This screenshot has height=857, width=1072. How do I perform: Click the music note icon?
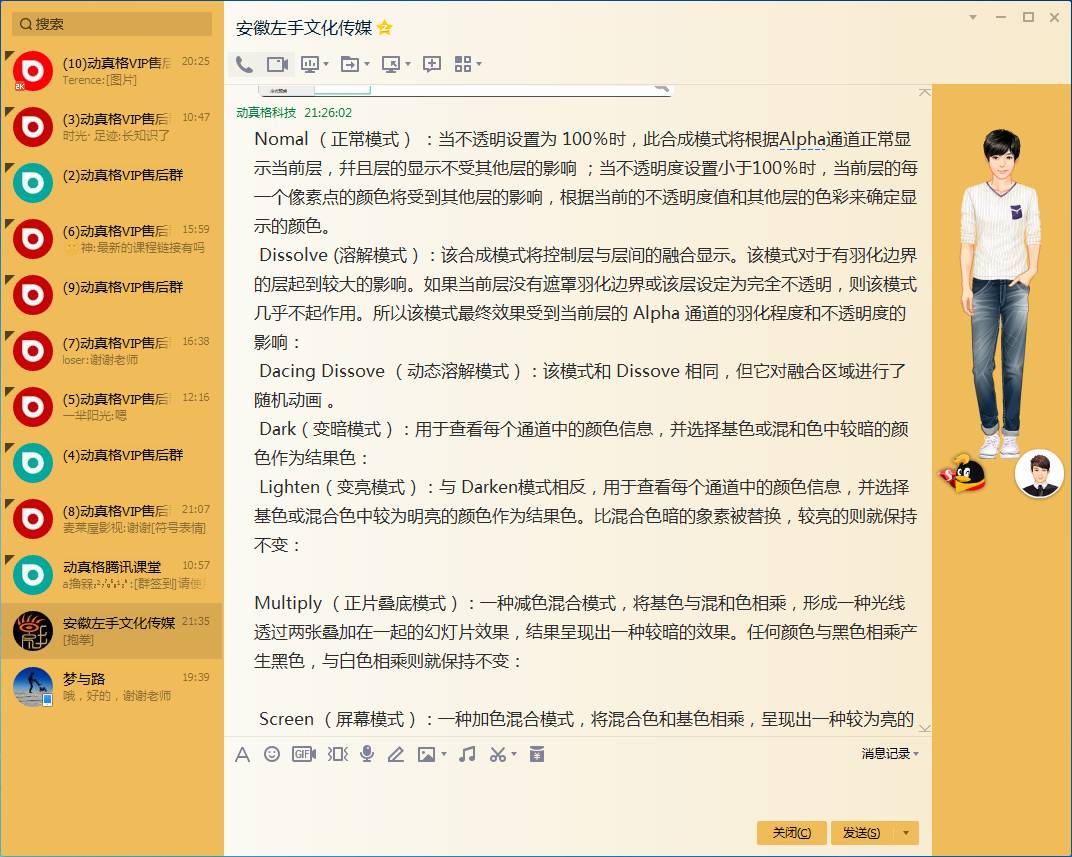[468, 754]
